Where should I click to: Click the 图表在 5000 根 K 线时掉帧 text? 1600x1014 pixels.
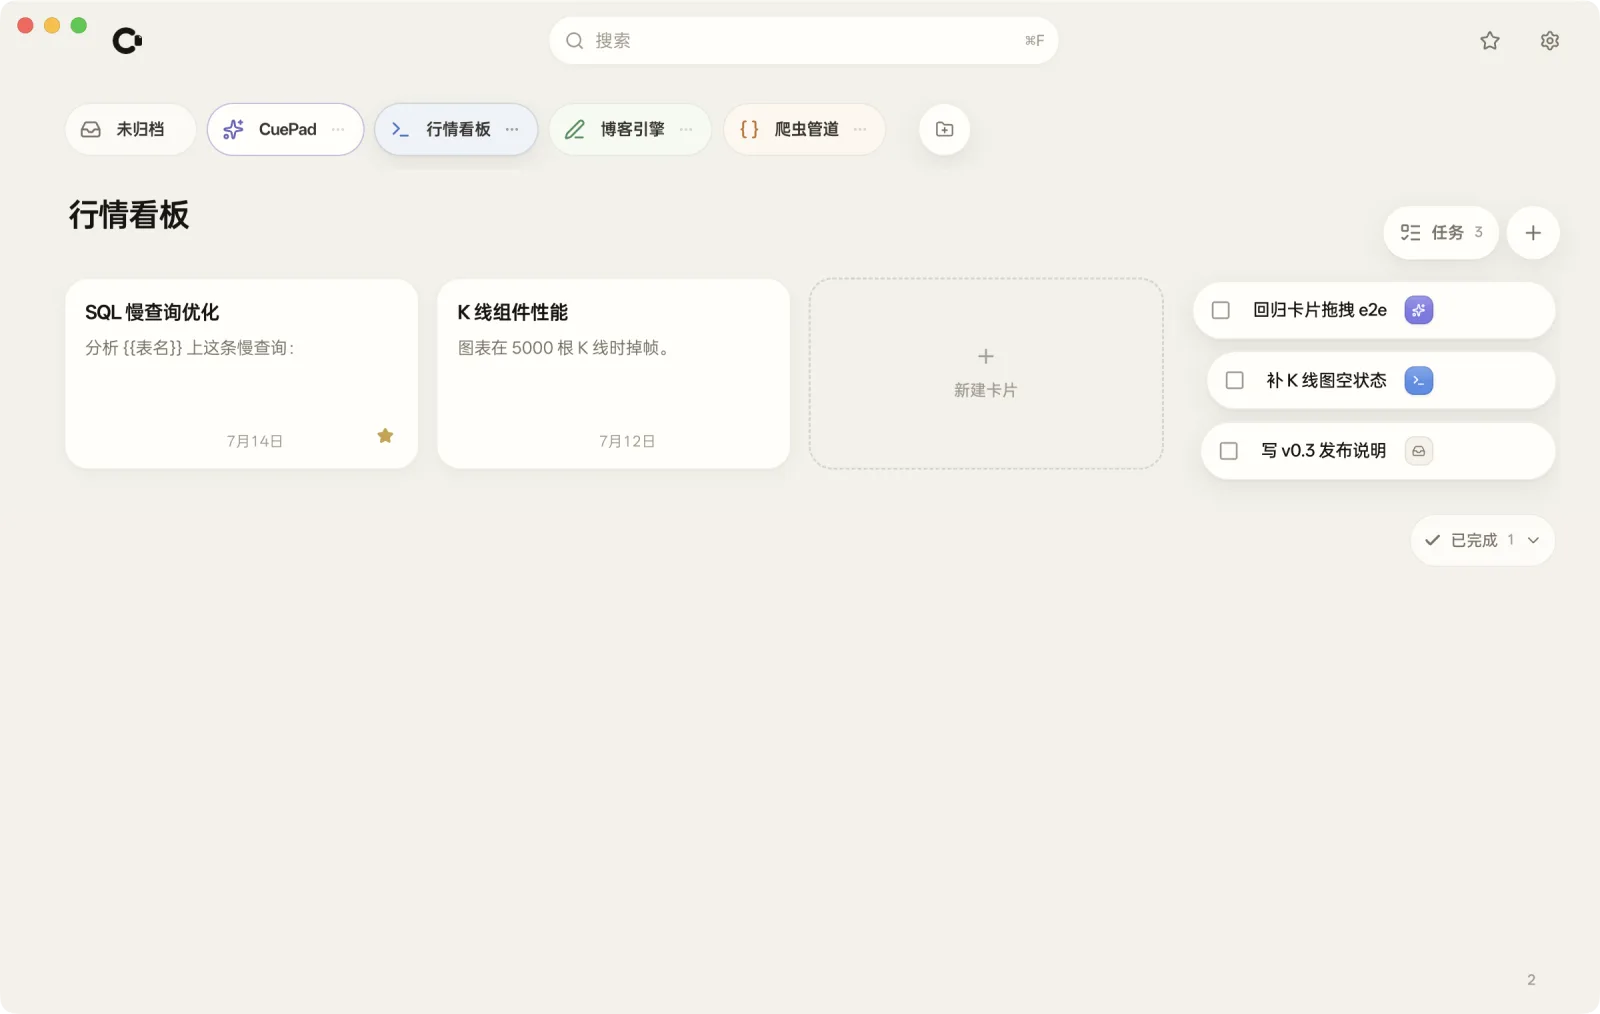(564, 348)
